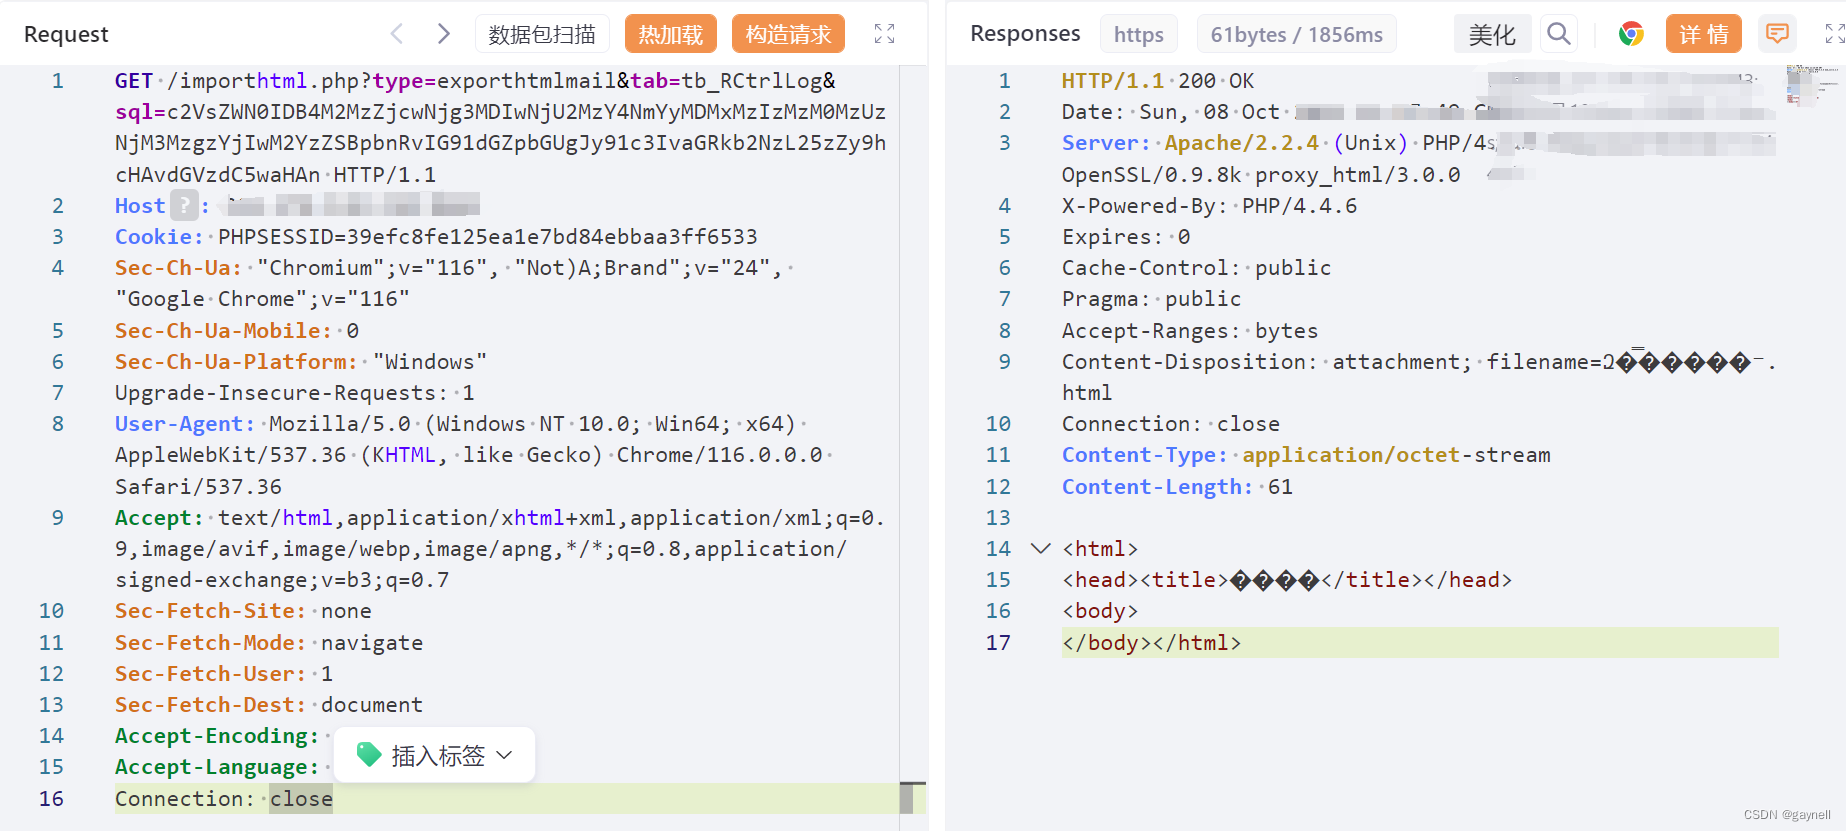Click the Date header in response
Viewport: 1846px width, 831px height.
click(x=1170, y=111)
